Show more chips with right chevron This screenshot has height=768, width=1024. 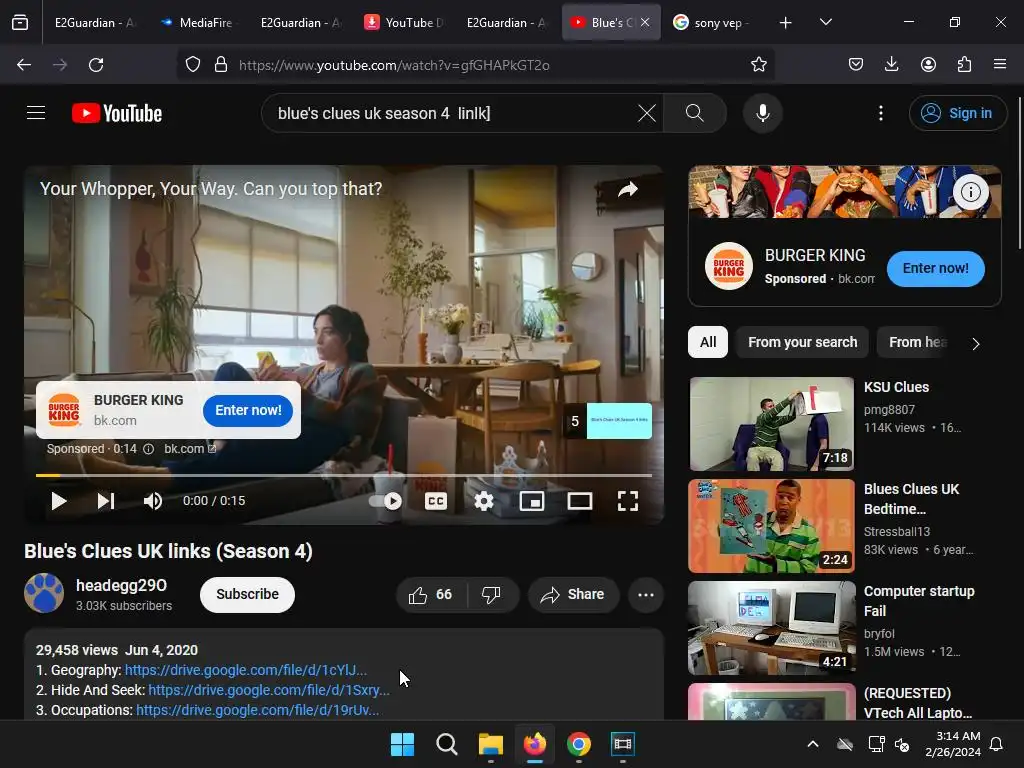coord(976,344)
